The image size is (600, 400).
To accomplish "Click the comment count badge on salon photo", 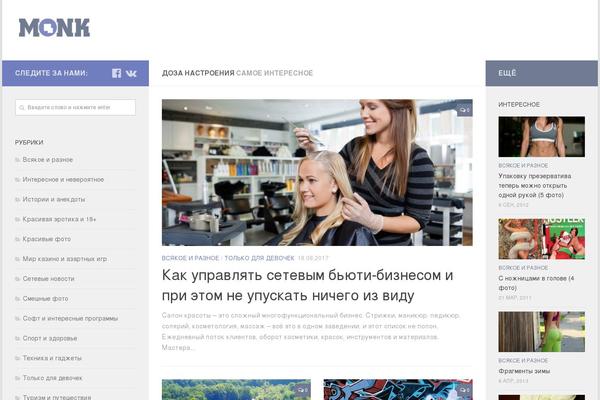I will [x=465, y=110].
